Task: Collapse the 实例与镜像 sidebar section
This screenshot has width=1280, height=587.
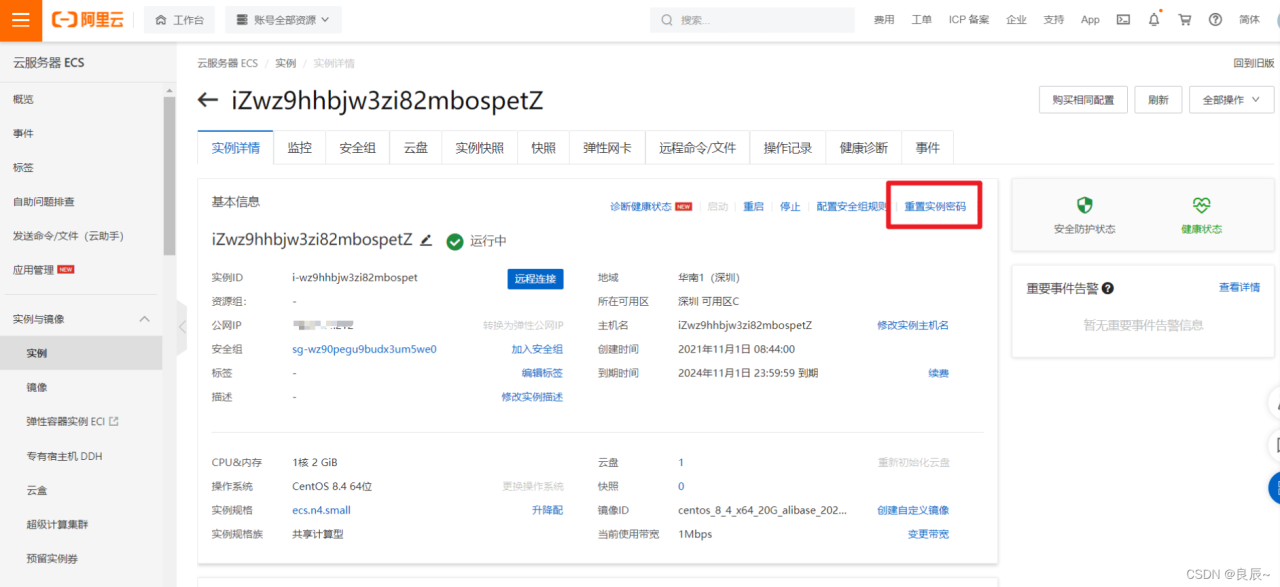Action: [144, 319]
